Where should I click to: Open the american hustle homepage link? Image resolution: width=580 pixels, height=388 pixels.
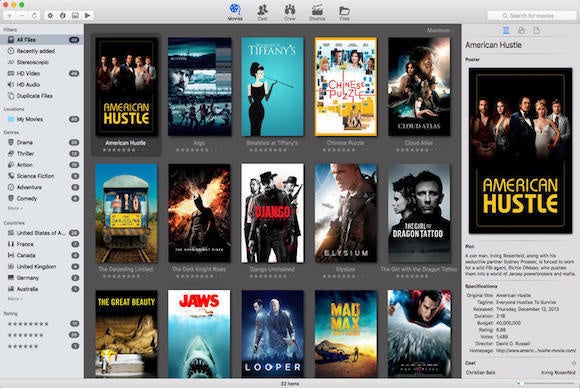tap(535, 350)
